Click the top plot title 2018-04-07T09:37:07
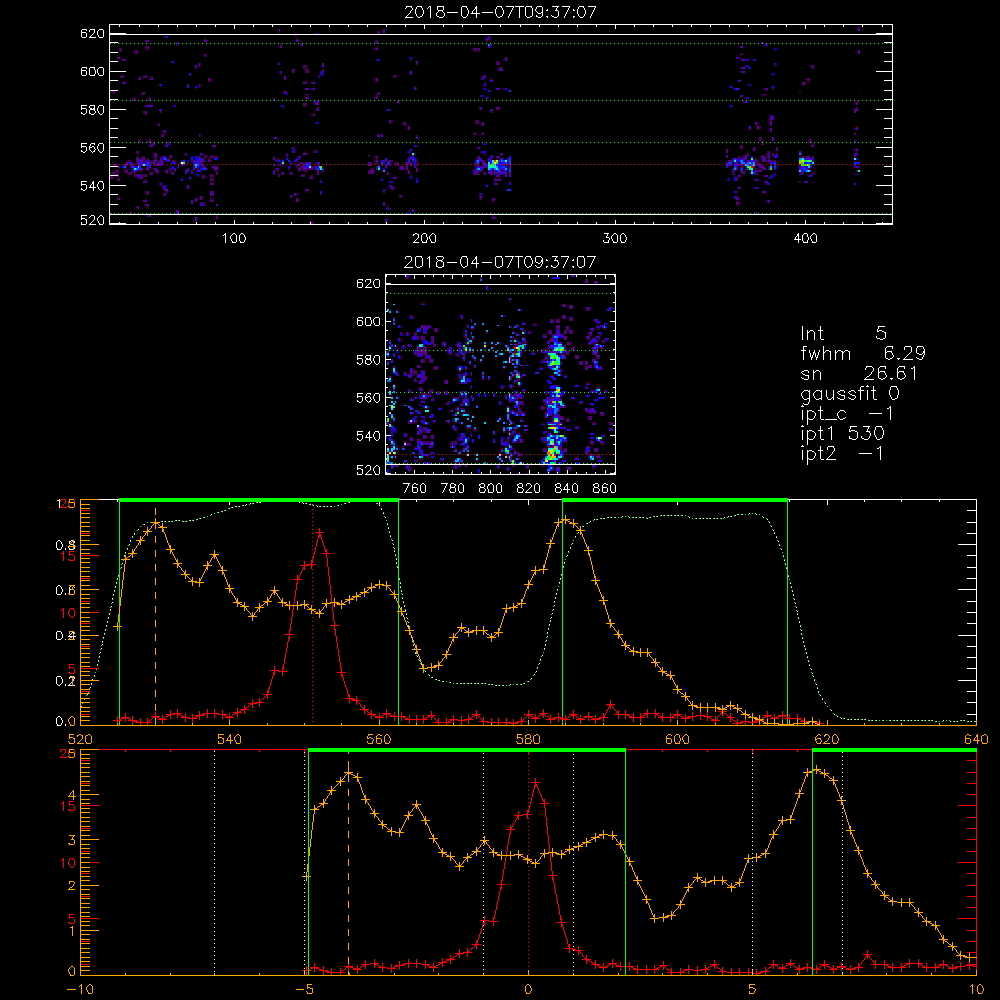This screenshot has width=1000, height=1000. tap(501, 12)
